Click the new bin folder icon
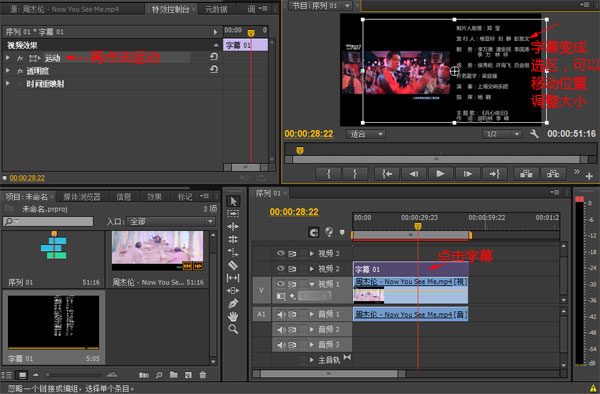This screenshot has width=600, height=394. (x=173, y=375)
